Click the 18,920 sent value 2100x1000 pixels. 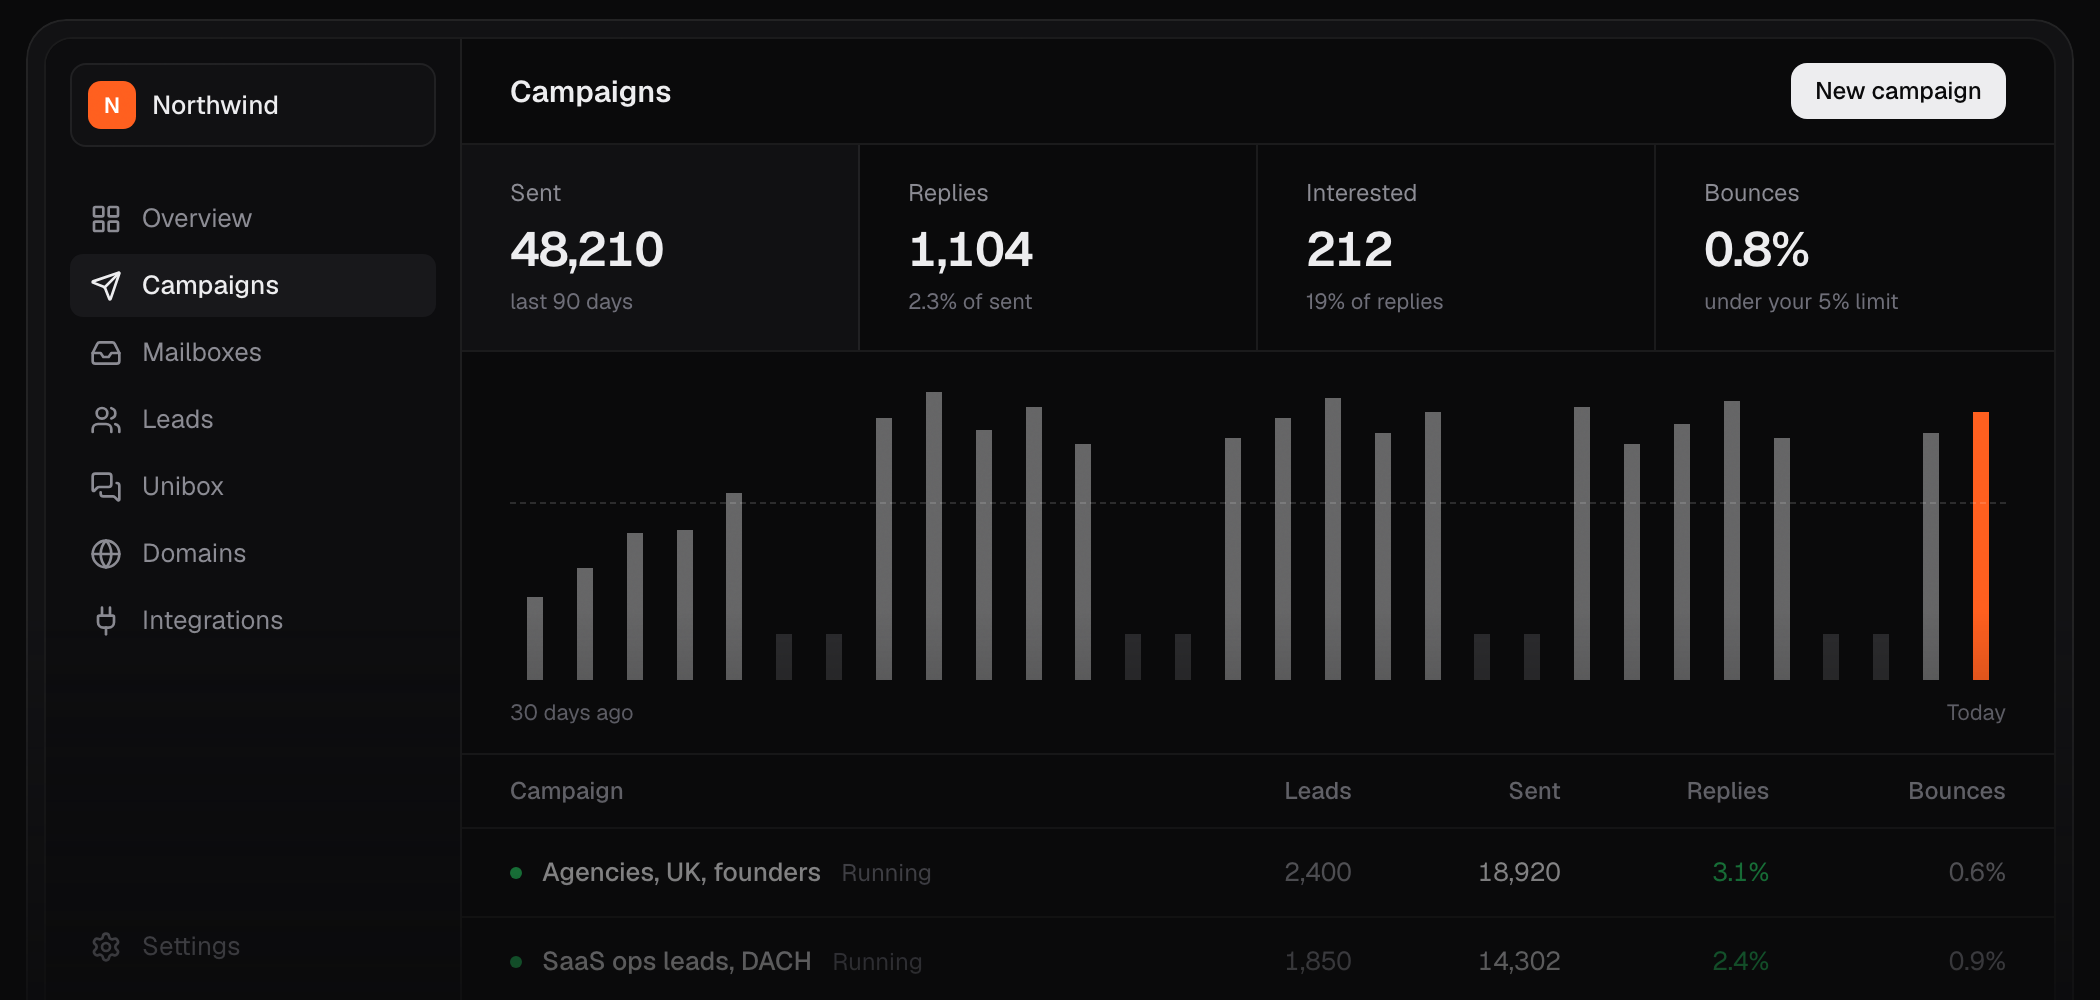pyautogui.click(x=1519, y=872)
